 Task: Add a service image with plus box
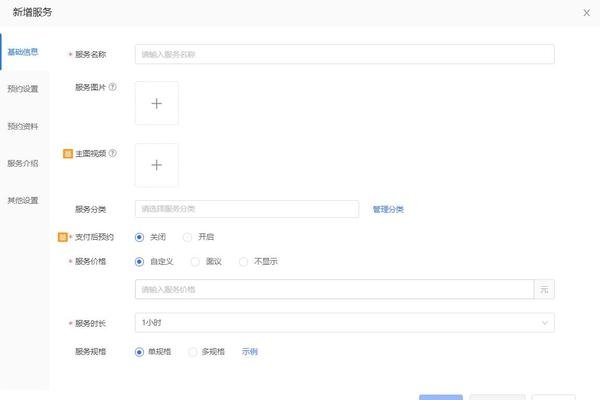[x=157, y=103]
